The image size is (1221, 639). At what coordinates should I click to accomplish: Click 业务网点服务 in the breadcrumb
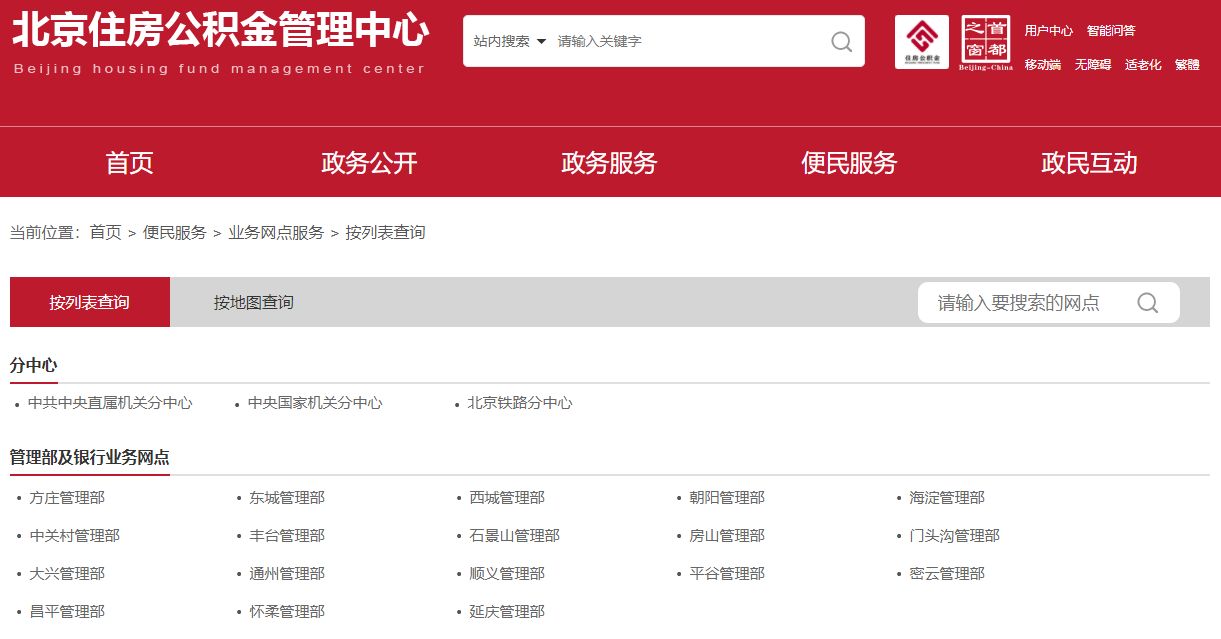(276, 232)
